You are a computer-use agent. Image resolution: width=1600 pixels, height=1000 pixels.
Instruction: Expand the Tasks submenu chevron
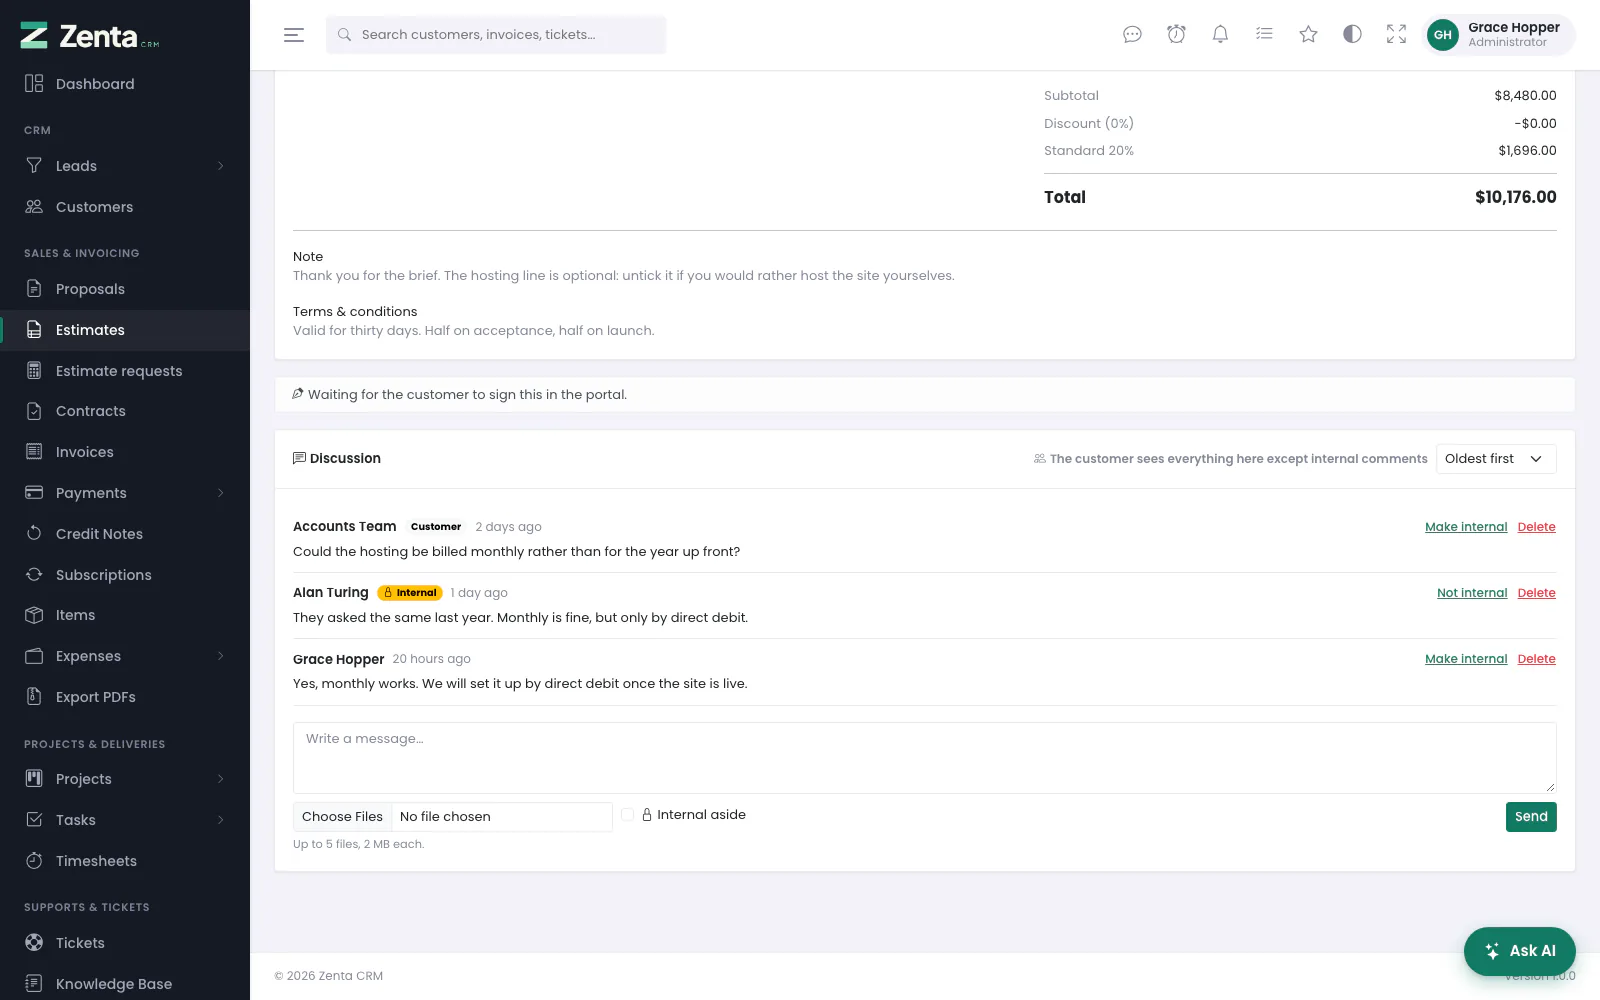221,820
